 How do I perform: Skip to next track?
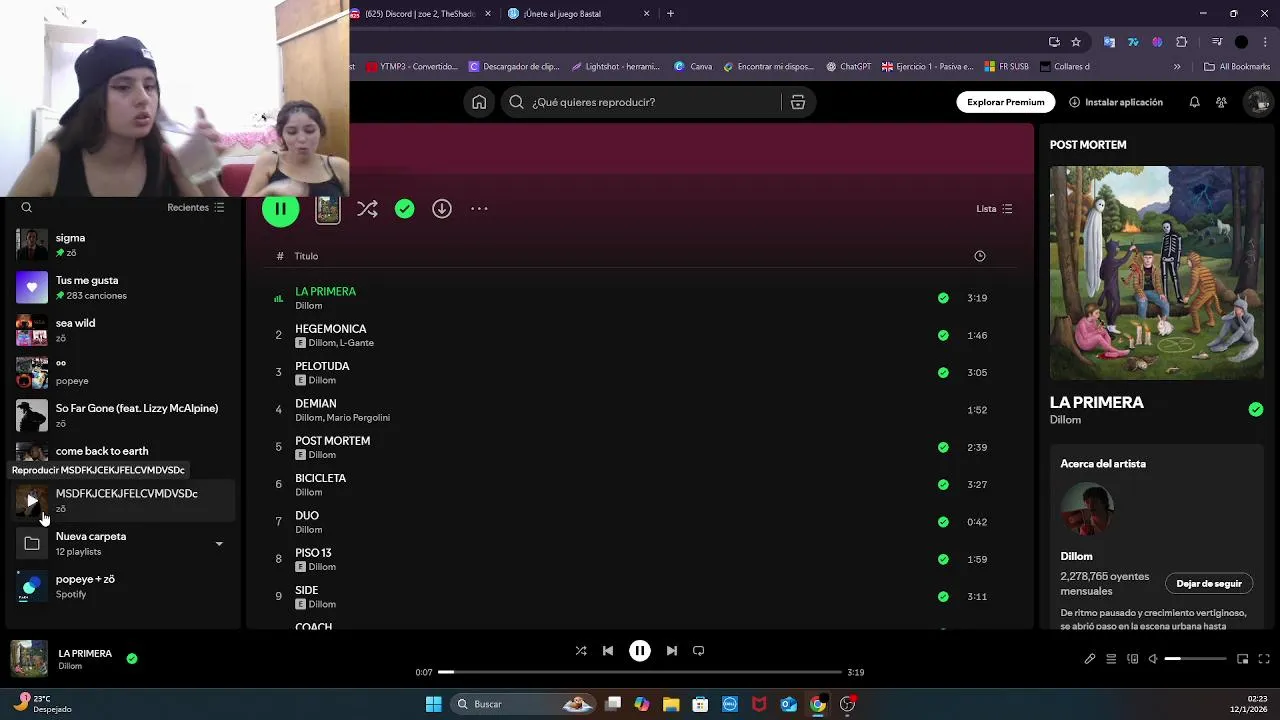(672, 651)
